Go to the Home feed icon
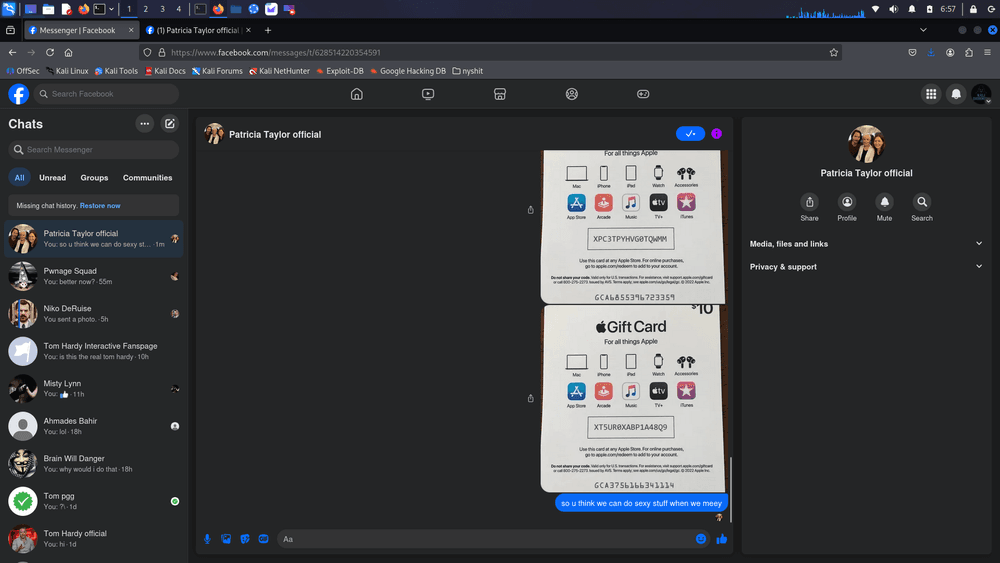The width and height of the screenshot is (1000, 563). tap(357, 94)
